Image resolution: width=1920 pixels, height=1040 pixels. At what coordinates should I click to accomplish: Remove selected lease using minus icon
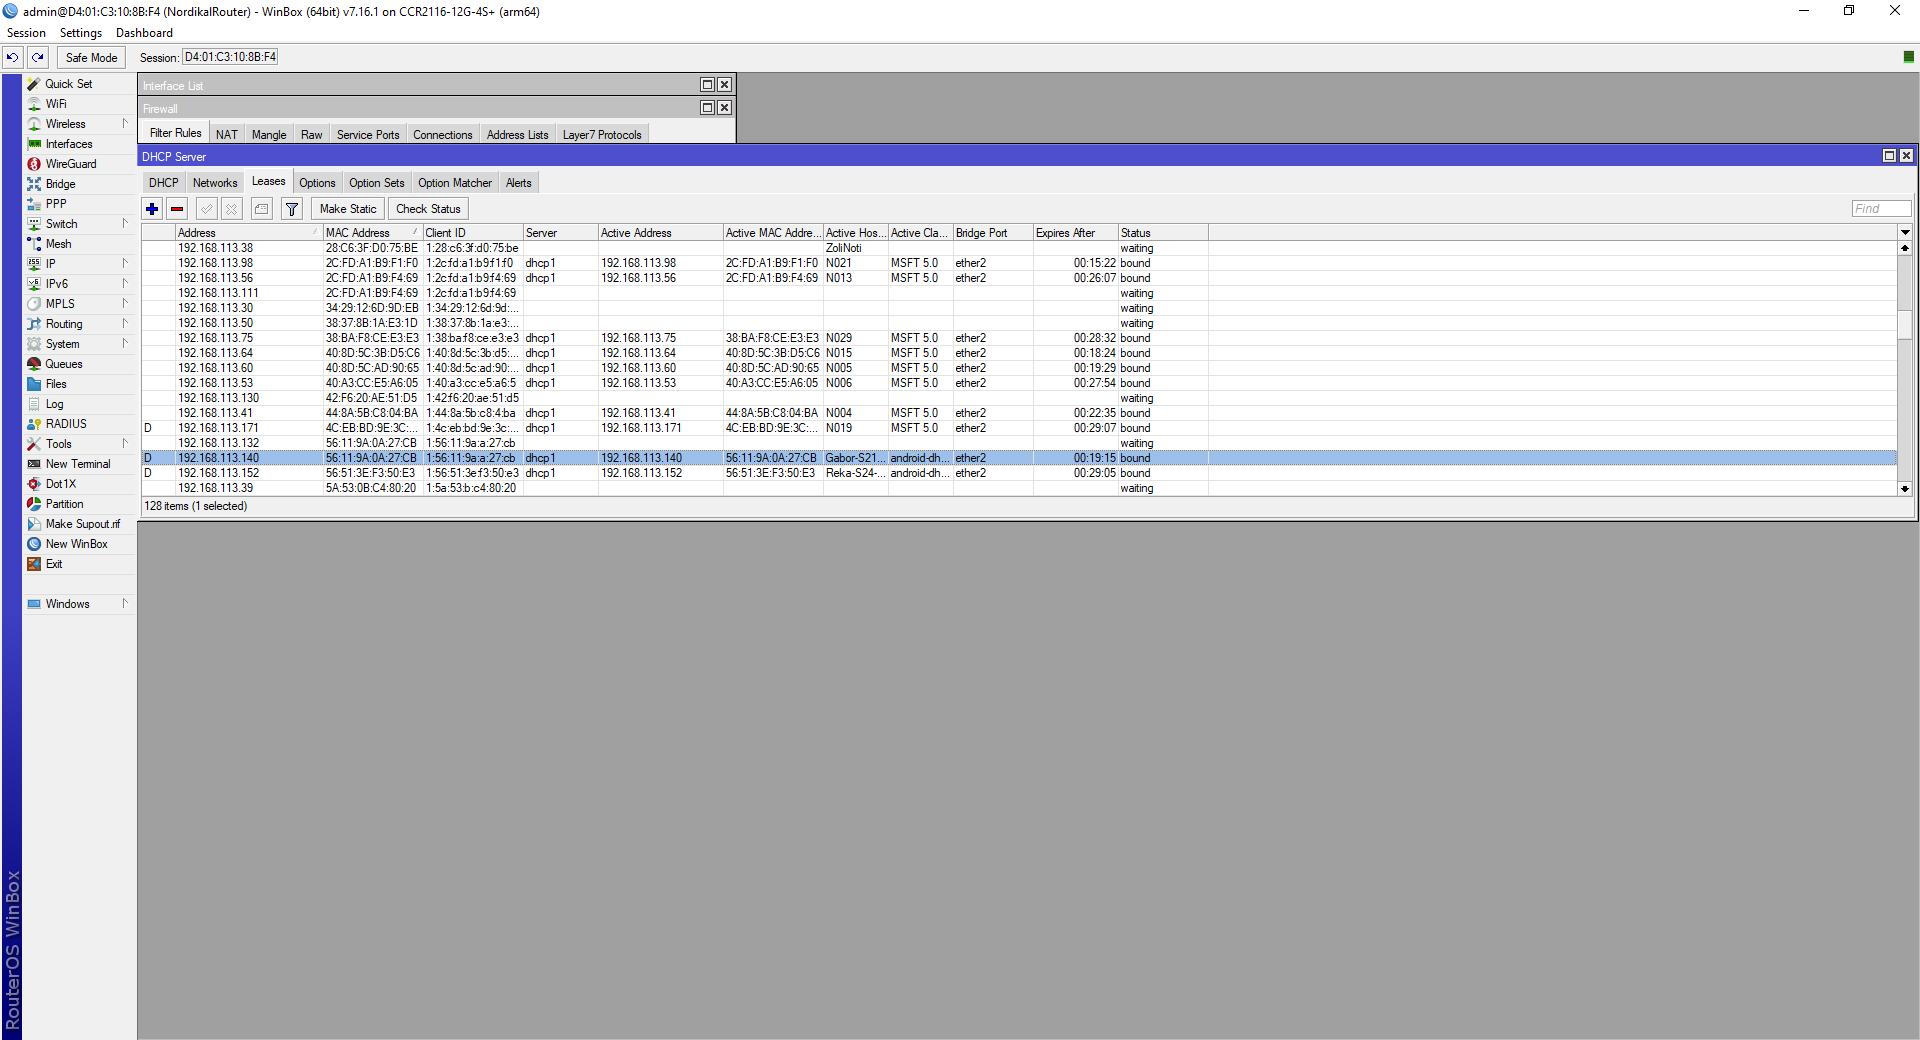coord(177,208)
